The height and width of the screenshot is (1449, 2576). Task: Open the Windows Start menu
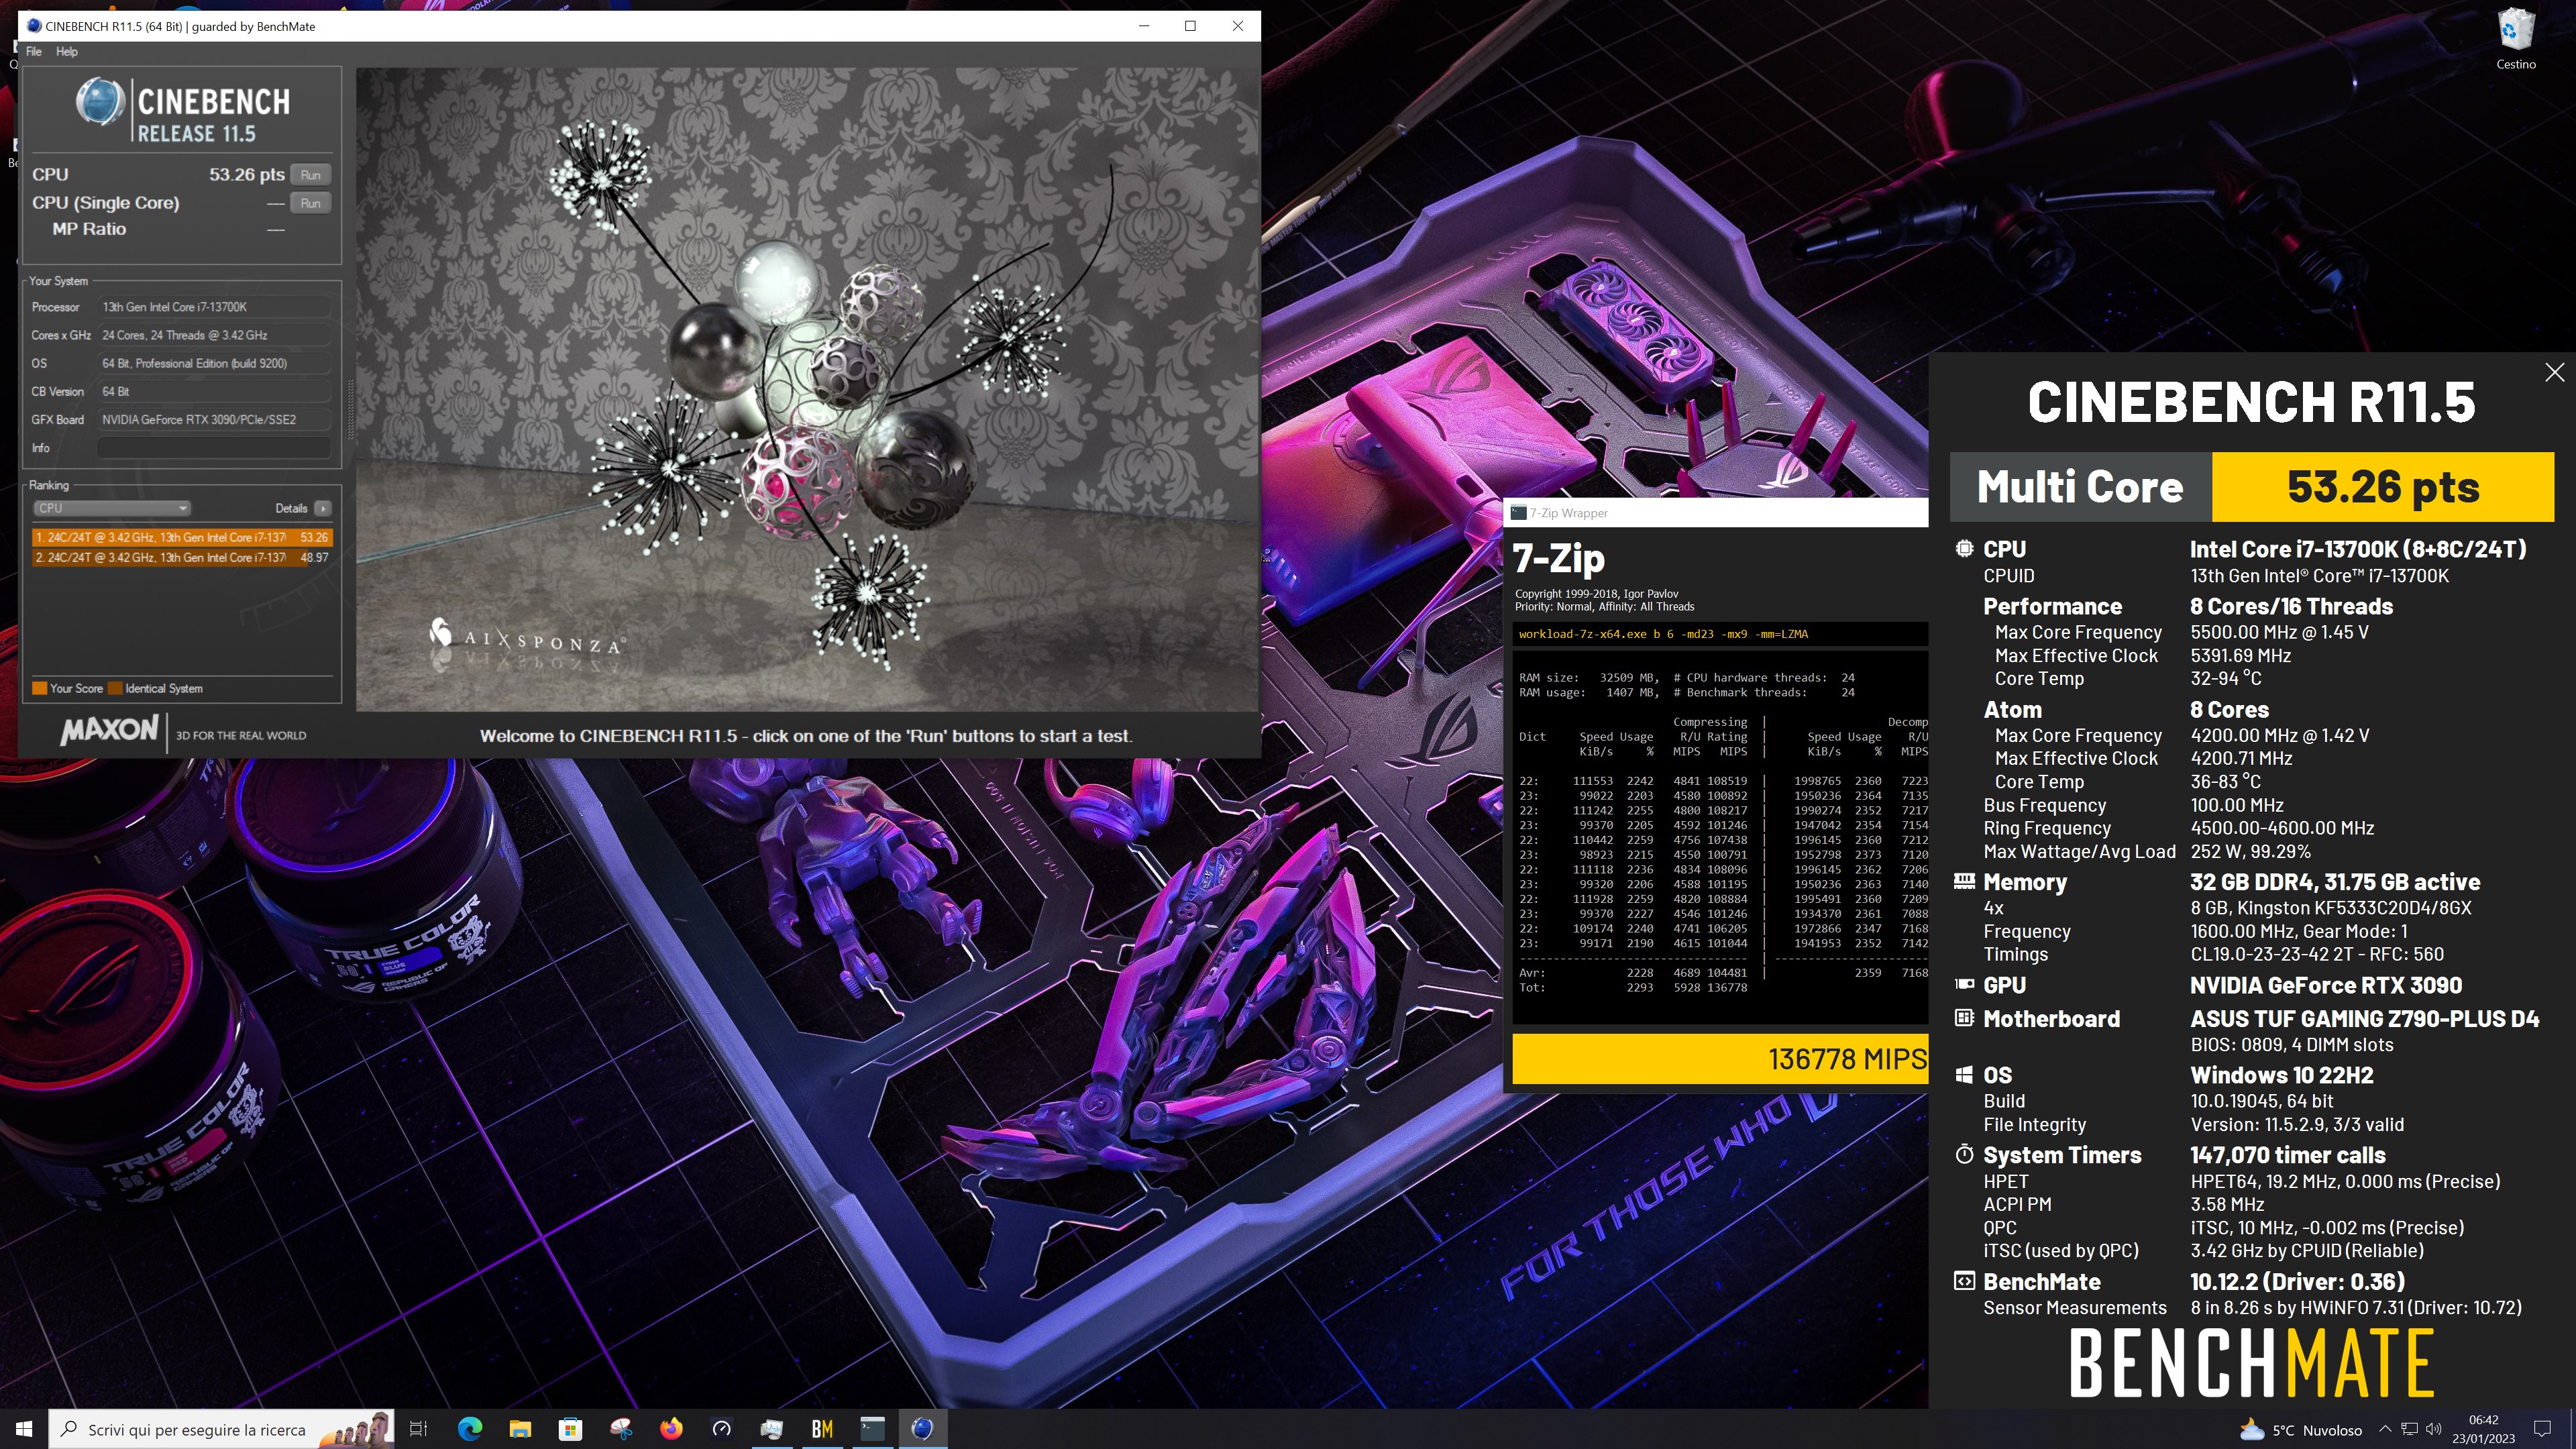click(x=24, y=1429)
